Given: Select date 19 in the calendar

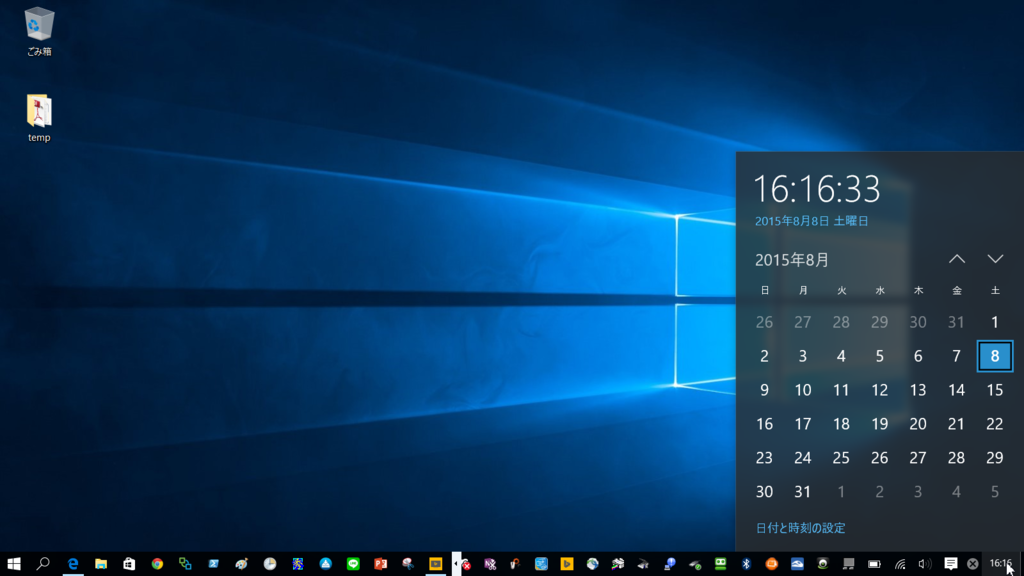Looking at the screenshot, I should pos(880,424).
